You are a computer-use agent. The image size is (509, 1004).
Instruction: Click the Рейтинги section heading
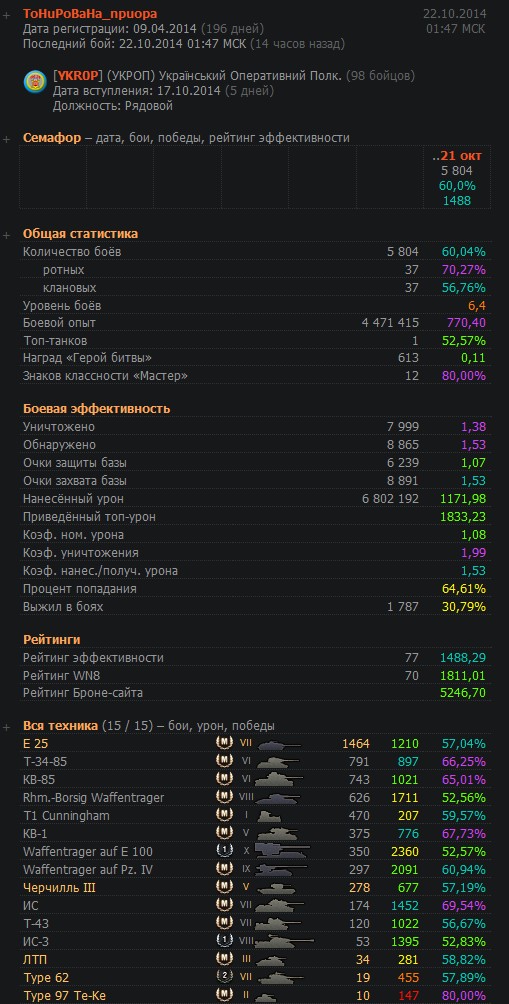point(52,640)
